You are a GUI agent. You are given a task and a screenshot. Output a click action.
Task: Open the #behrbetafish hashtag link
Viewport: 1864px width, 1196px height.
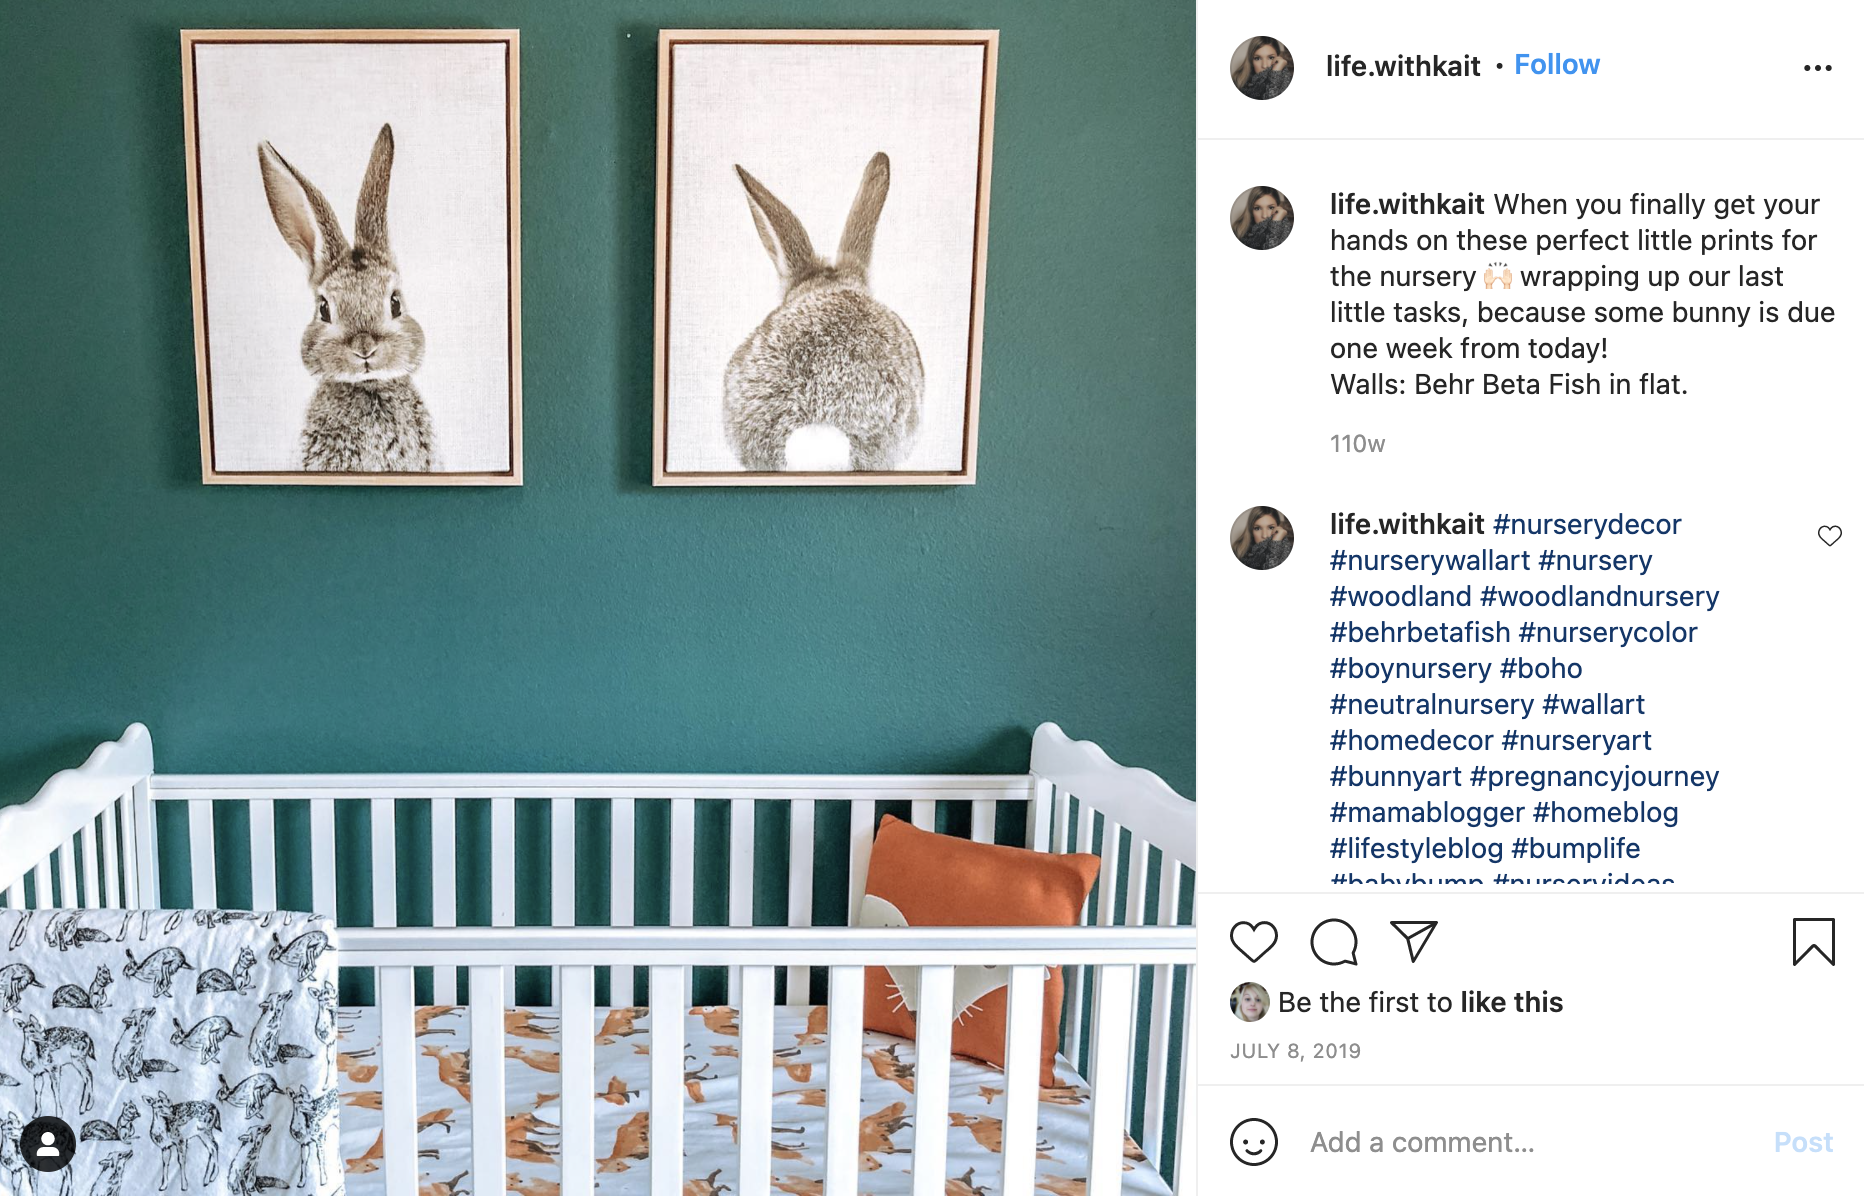(x=1420, y=632)
